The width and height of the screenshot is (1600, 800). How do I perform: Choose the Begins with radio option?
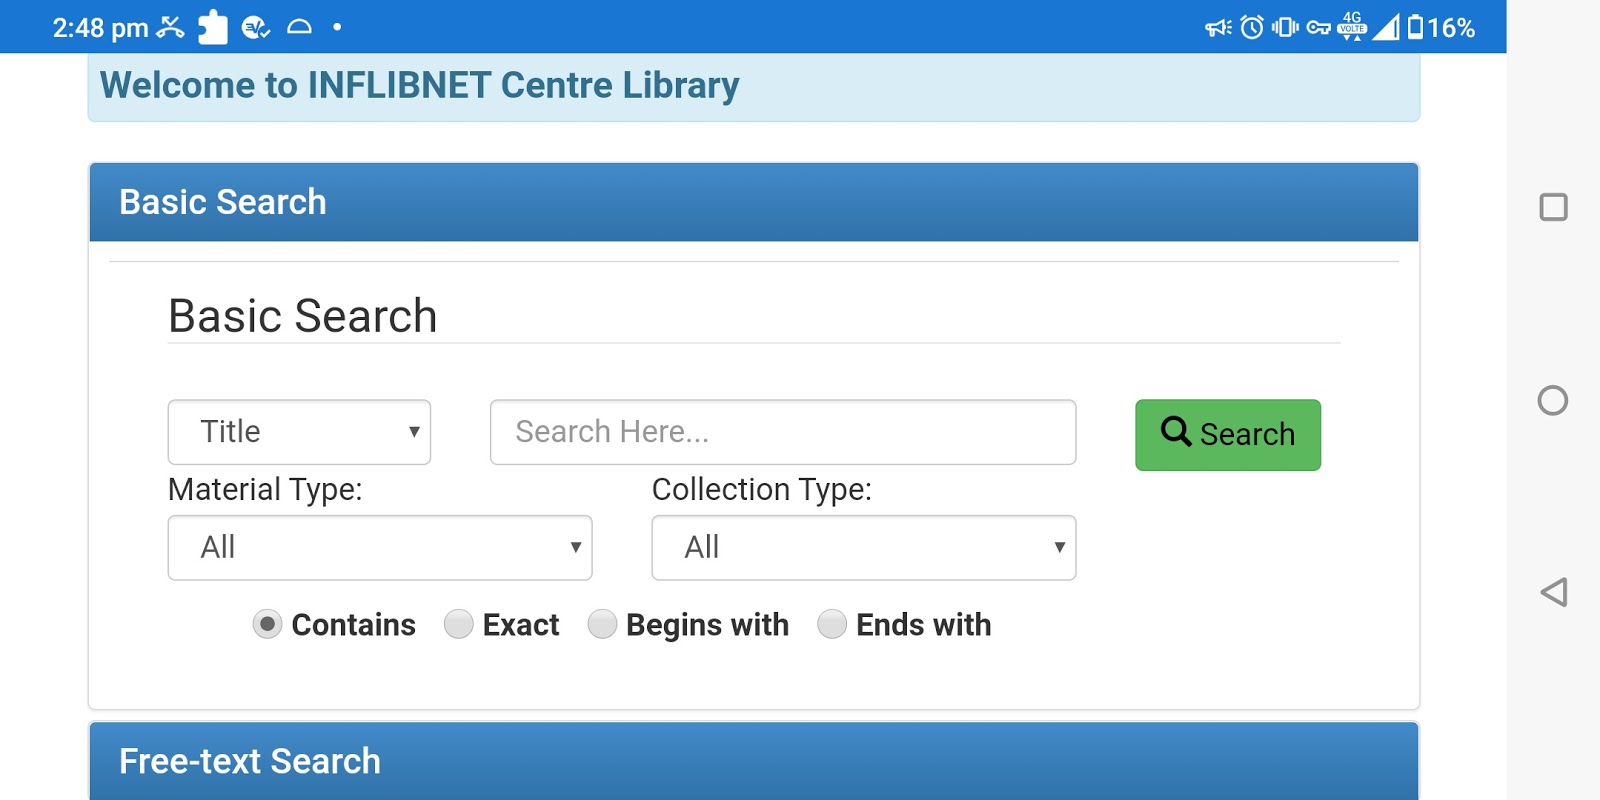click(602, 625)
